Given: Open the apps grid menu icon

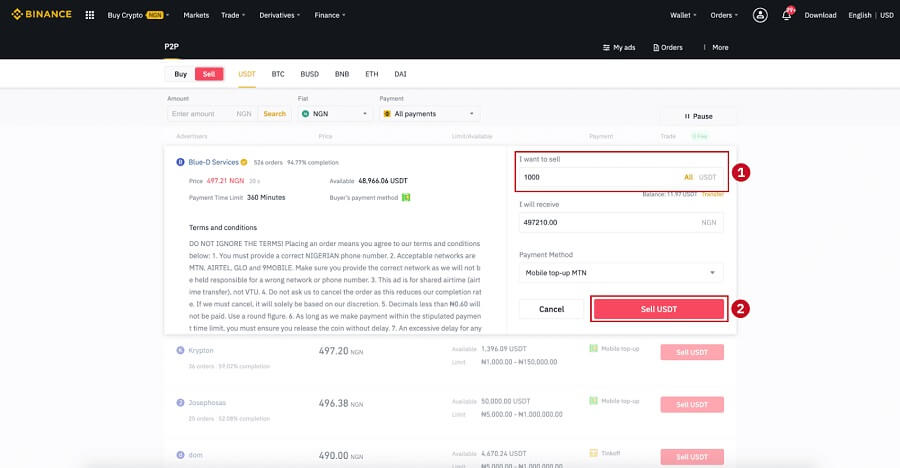Looking at the screenshot, I should coord(90,15).
